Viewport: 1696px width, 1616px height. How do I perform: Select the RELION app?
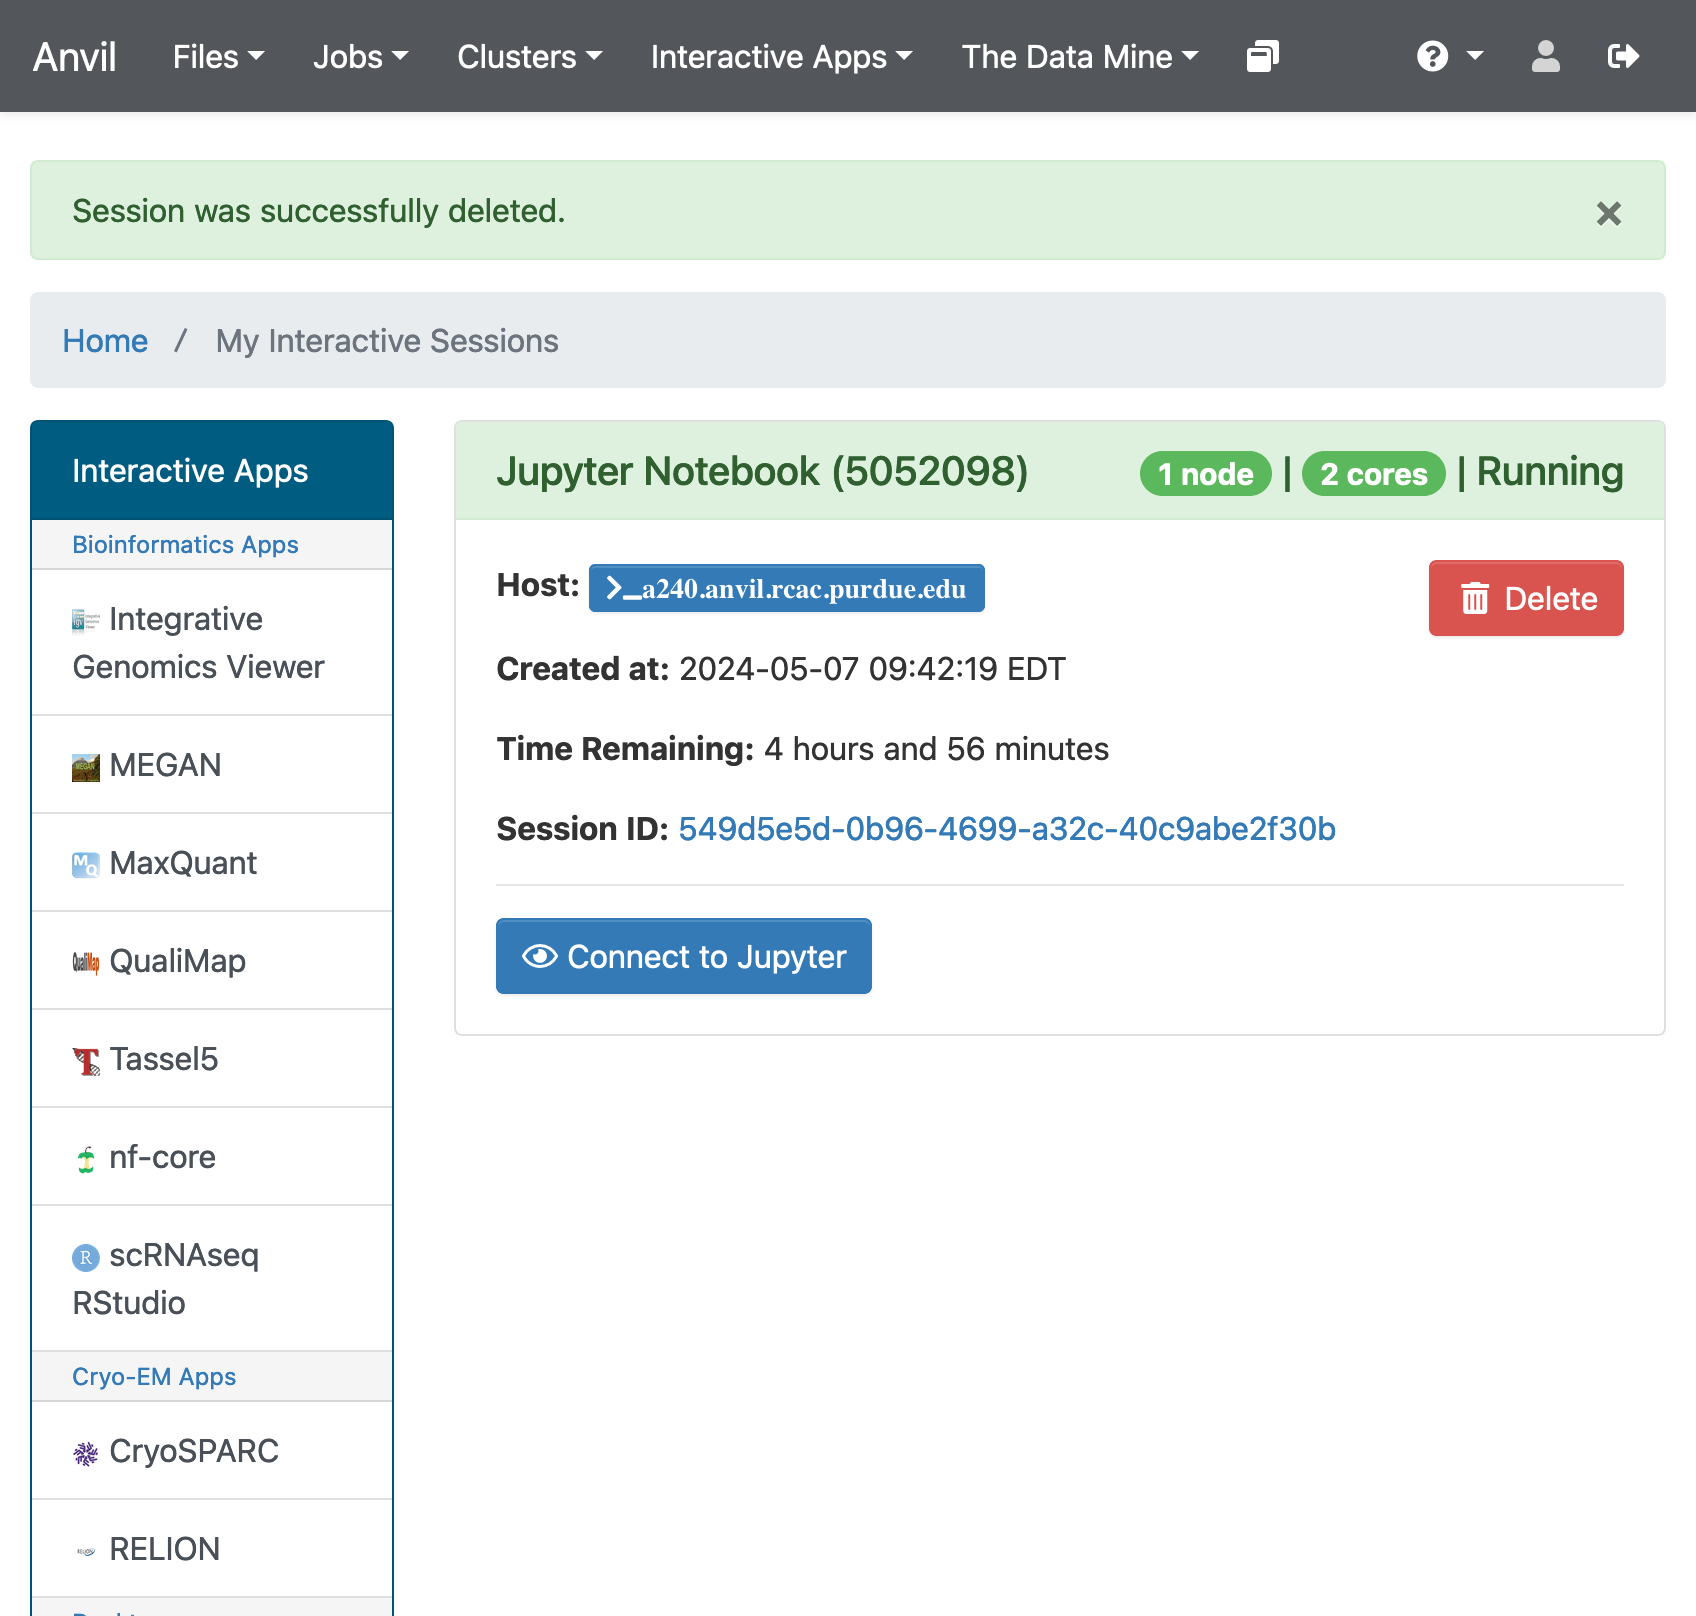pos(164,1548)
